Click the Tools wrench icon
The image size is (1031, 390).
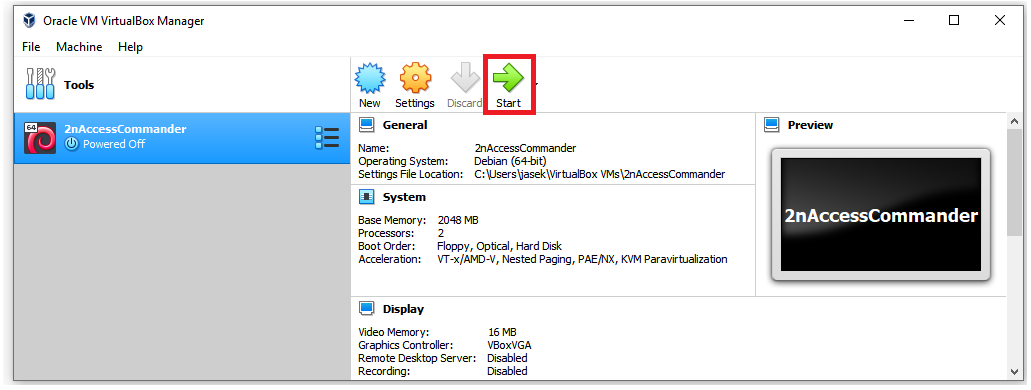click(40, 84)
